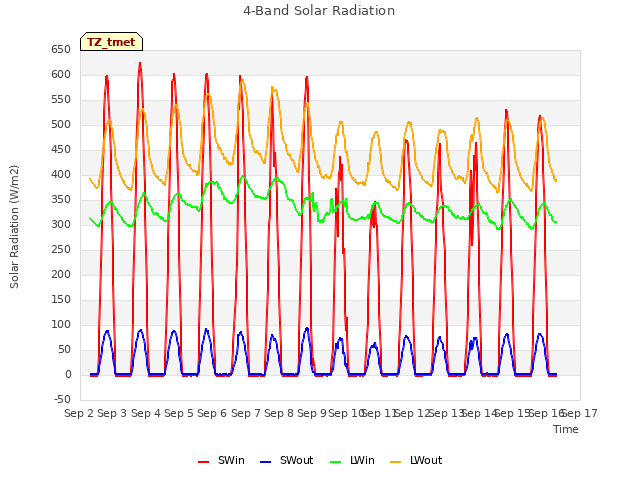
Task: Toggle the LWin legend entry
Action: point(352,460)
